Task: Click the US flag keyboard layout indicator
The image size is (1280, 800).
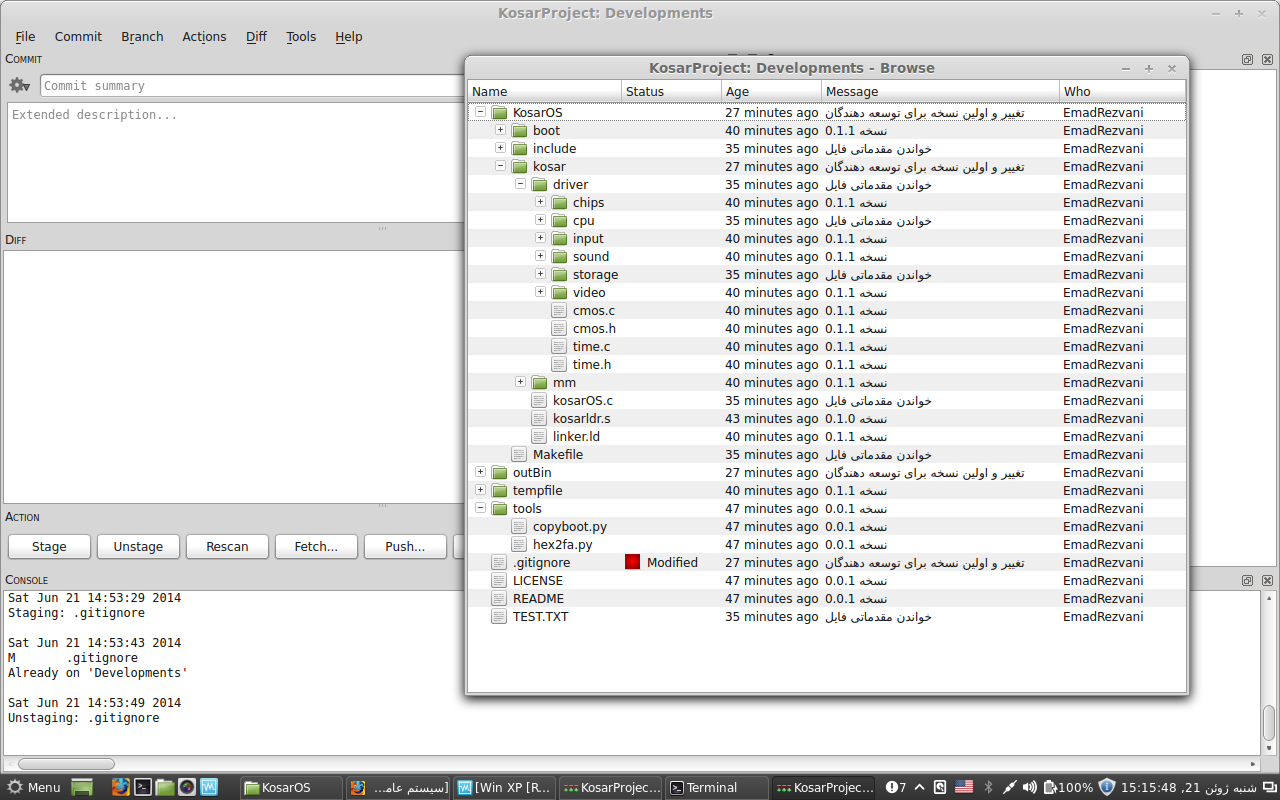Action: (x=963, y=787)
